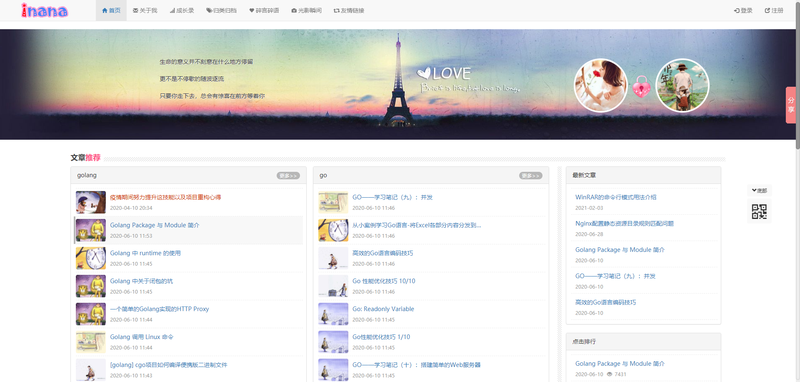Viewport: 800px width, 382px height.
Task: Open '高效的Go语言编码技巧' in 最新文章
Action: tap(606, 302)
